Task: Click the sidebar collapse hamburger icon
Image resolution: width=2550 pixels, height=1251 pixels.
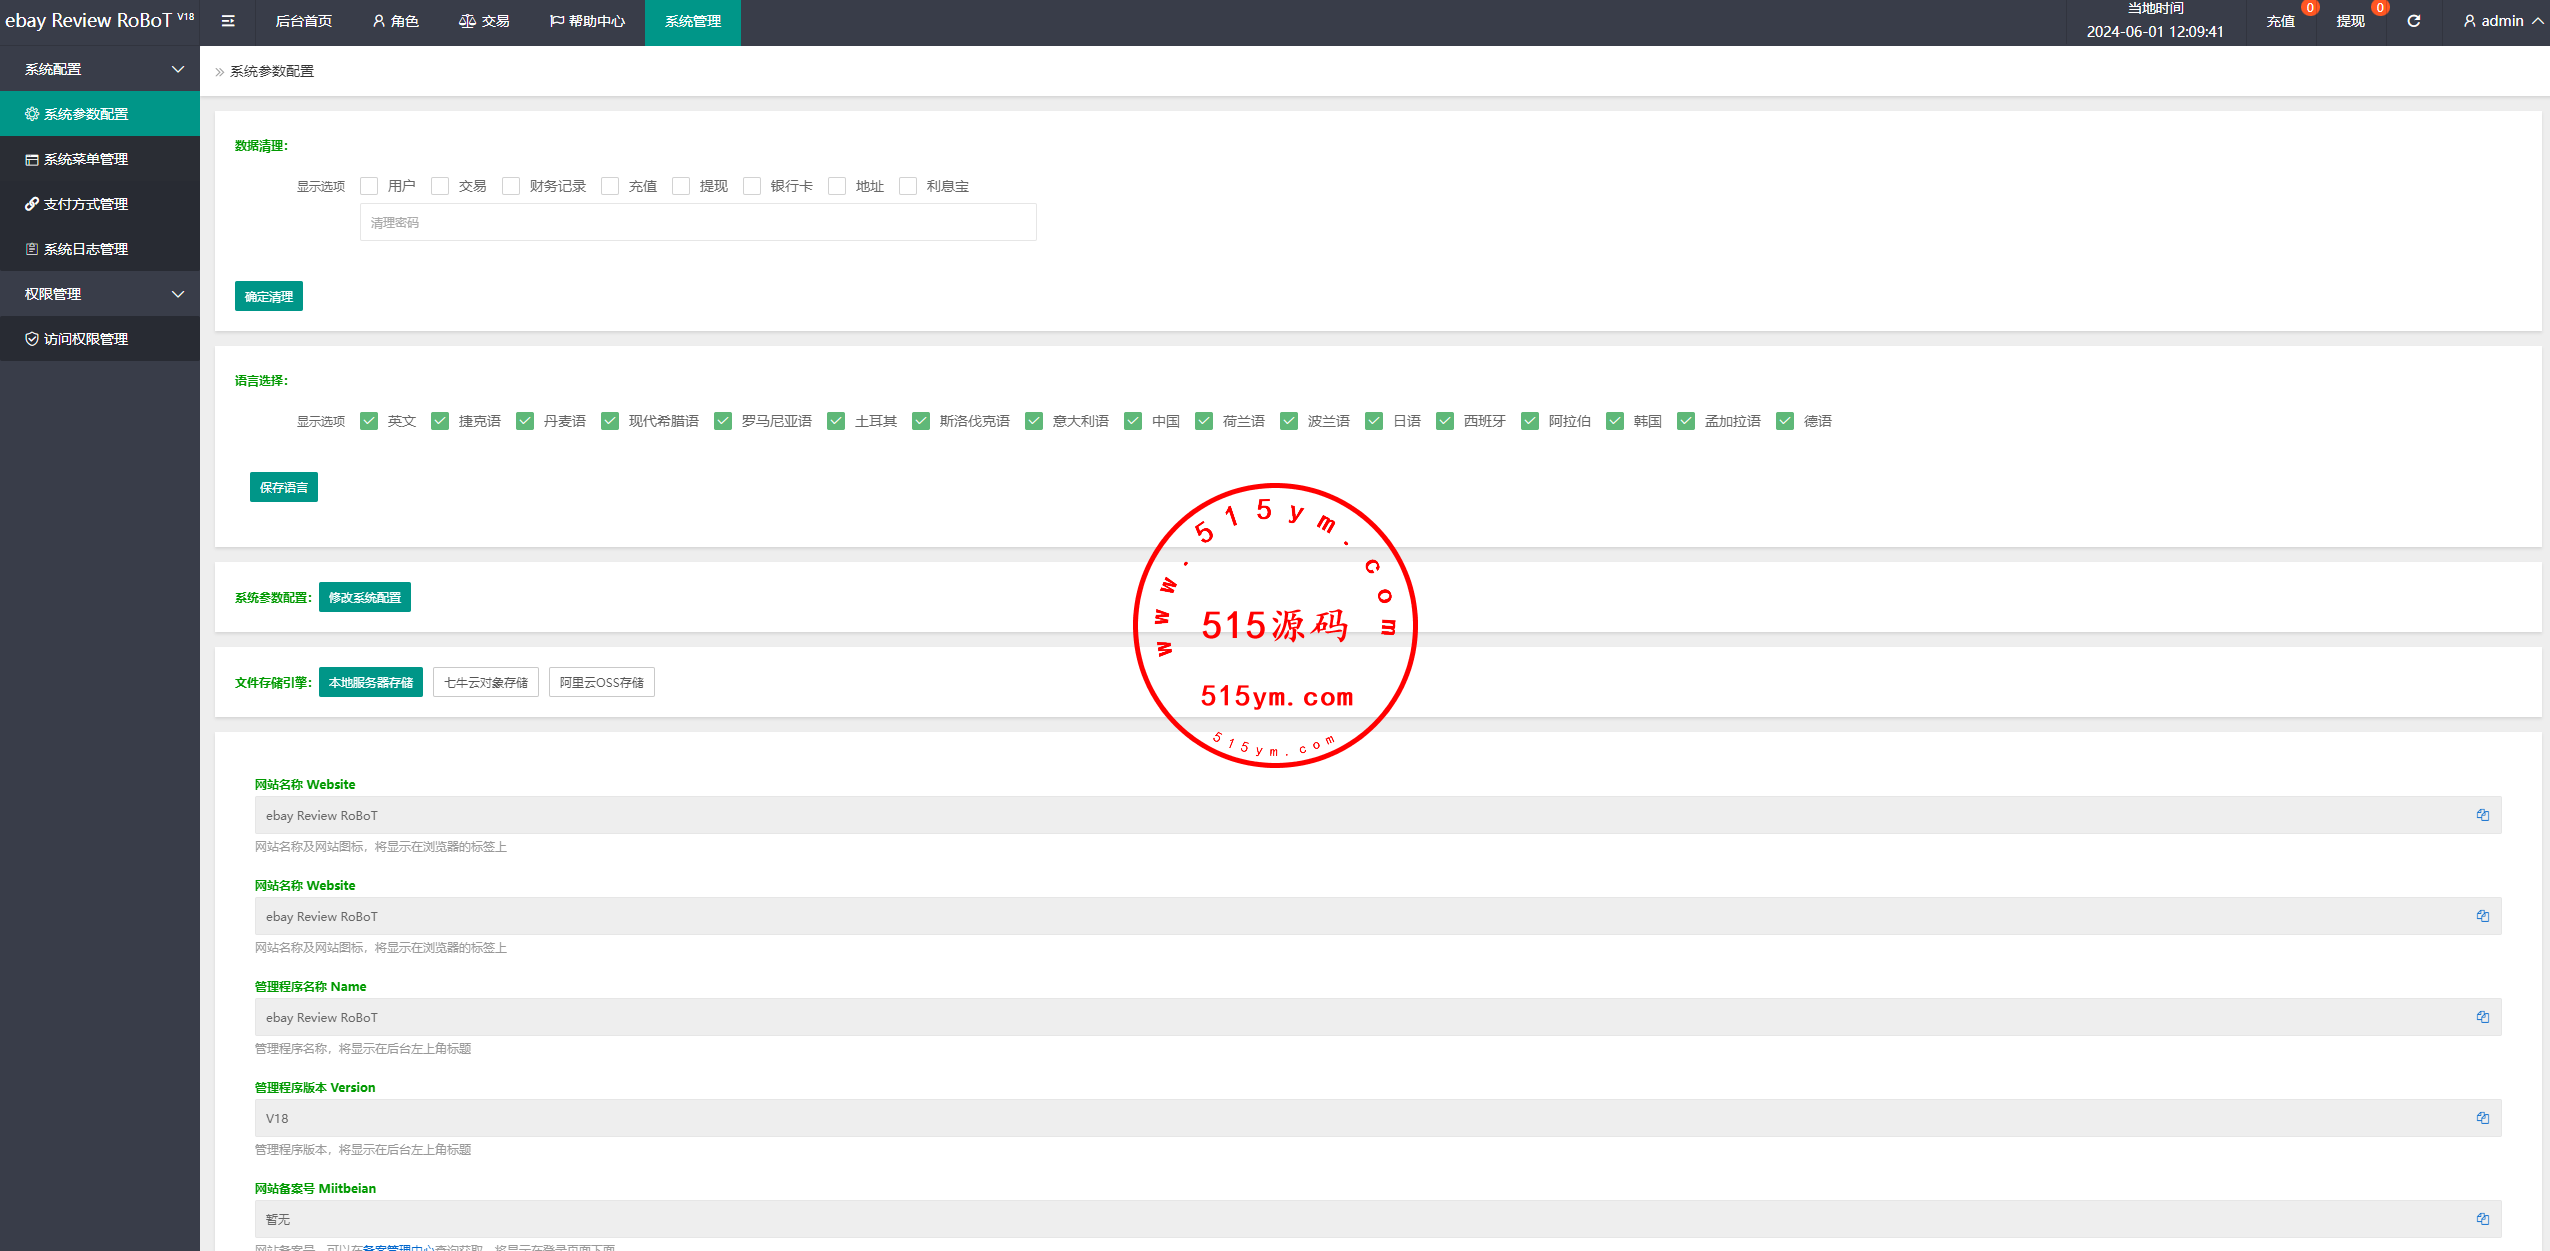Action: coord(228,21)
